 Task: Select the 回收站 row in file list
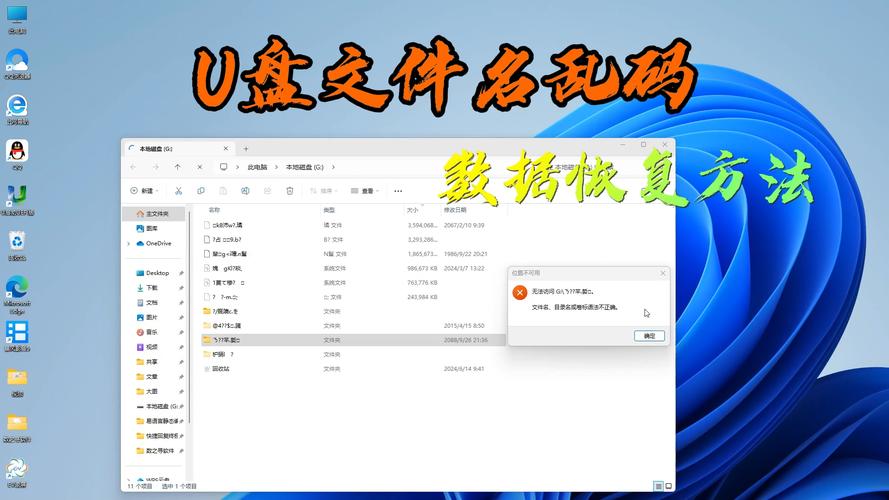[353, 369]
